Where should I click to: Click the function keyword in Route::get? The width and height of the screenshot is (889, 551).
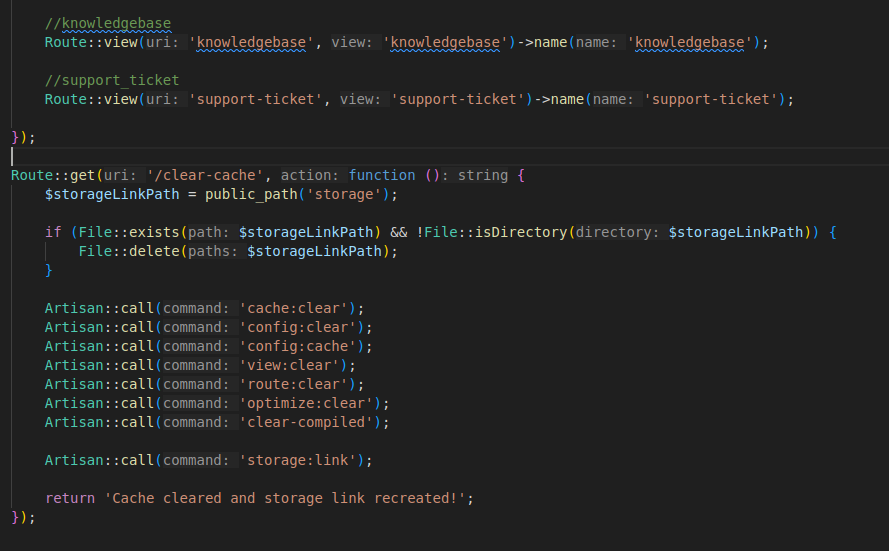[x=382, y=175]
